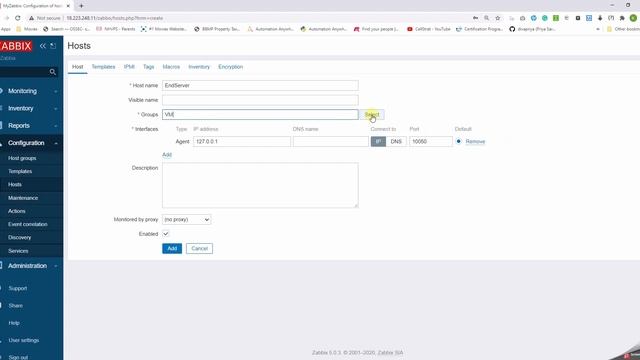This screenshot has width=640, height=360.
Task: Click the password key icon in address bar
Action: tap(476, 18)
